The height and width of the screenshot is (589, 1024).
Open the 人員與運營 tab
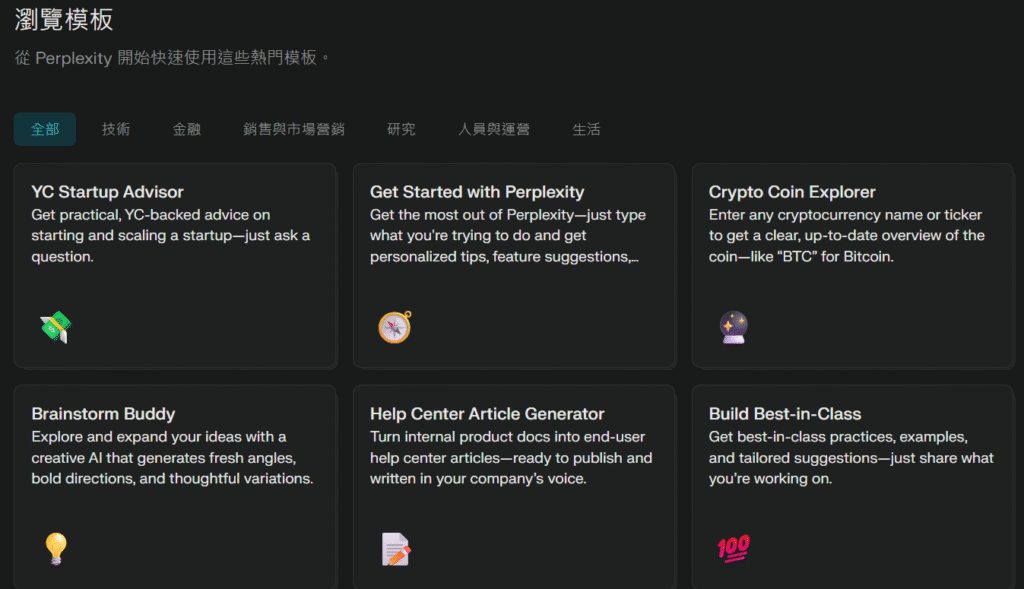coord(494,129)
